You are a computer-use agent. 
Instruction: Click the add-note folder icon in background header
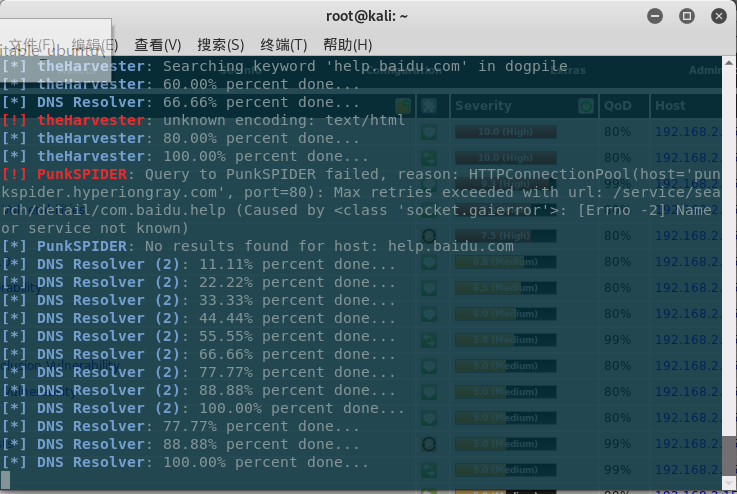click(403, 106)
